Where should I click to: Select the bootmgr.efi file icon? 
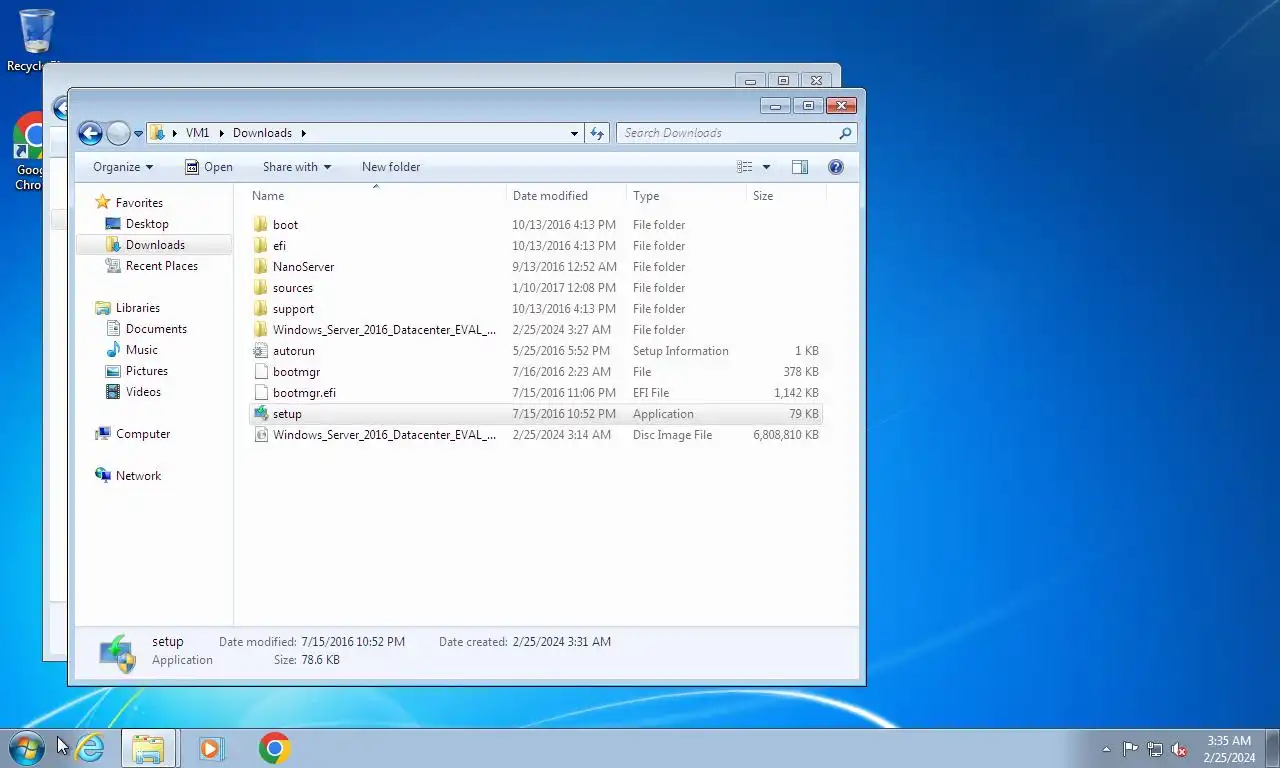(x=261, y=393)
